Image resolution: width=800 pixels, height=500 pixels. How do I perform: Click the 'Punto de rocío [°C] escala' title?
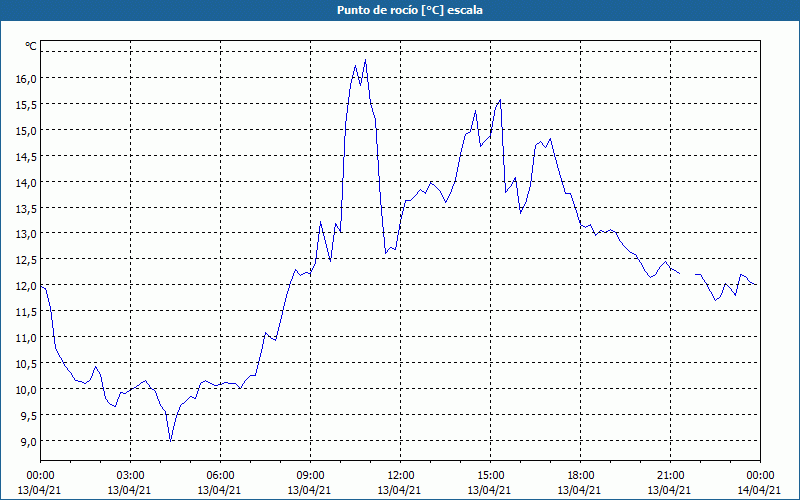click(x=400, y=10)
